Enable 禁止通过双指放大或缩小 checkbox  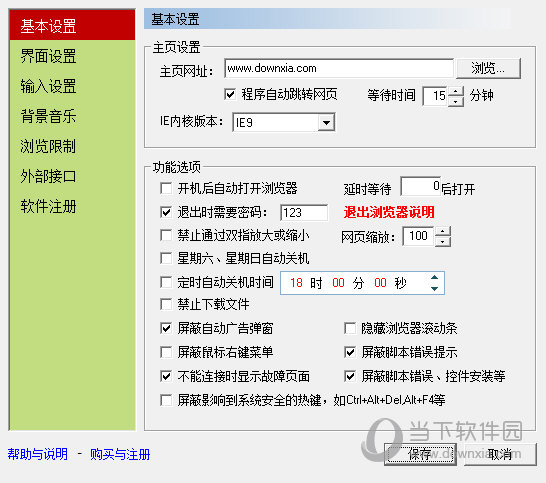[166, 235]
